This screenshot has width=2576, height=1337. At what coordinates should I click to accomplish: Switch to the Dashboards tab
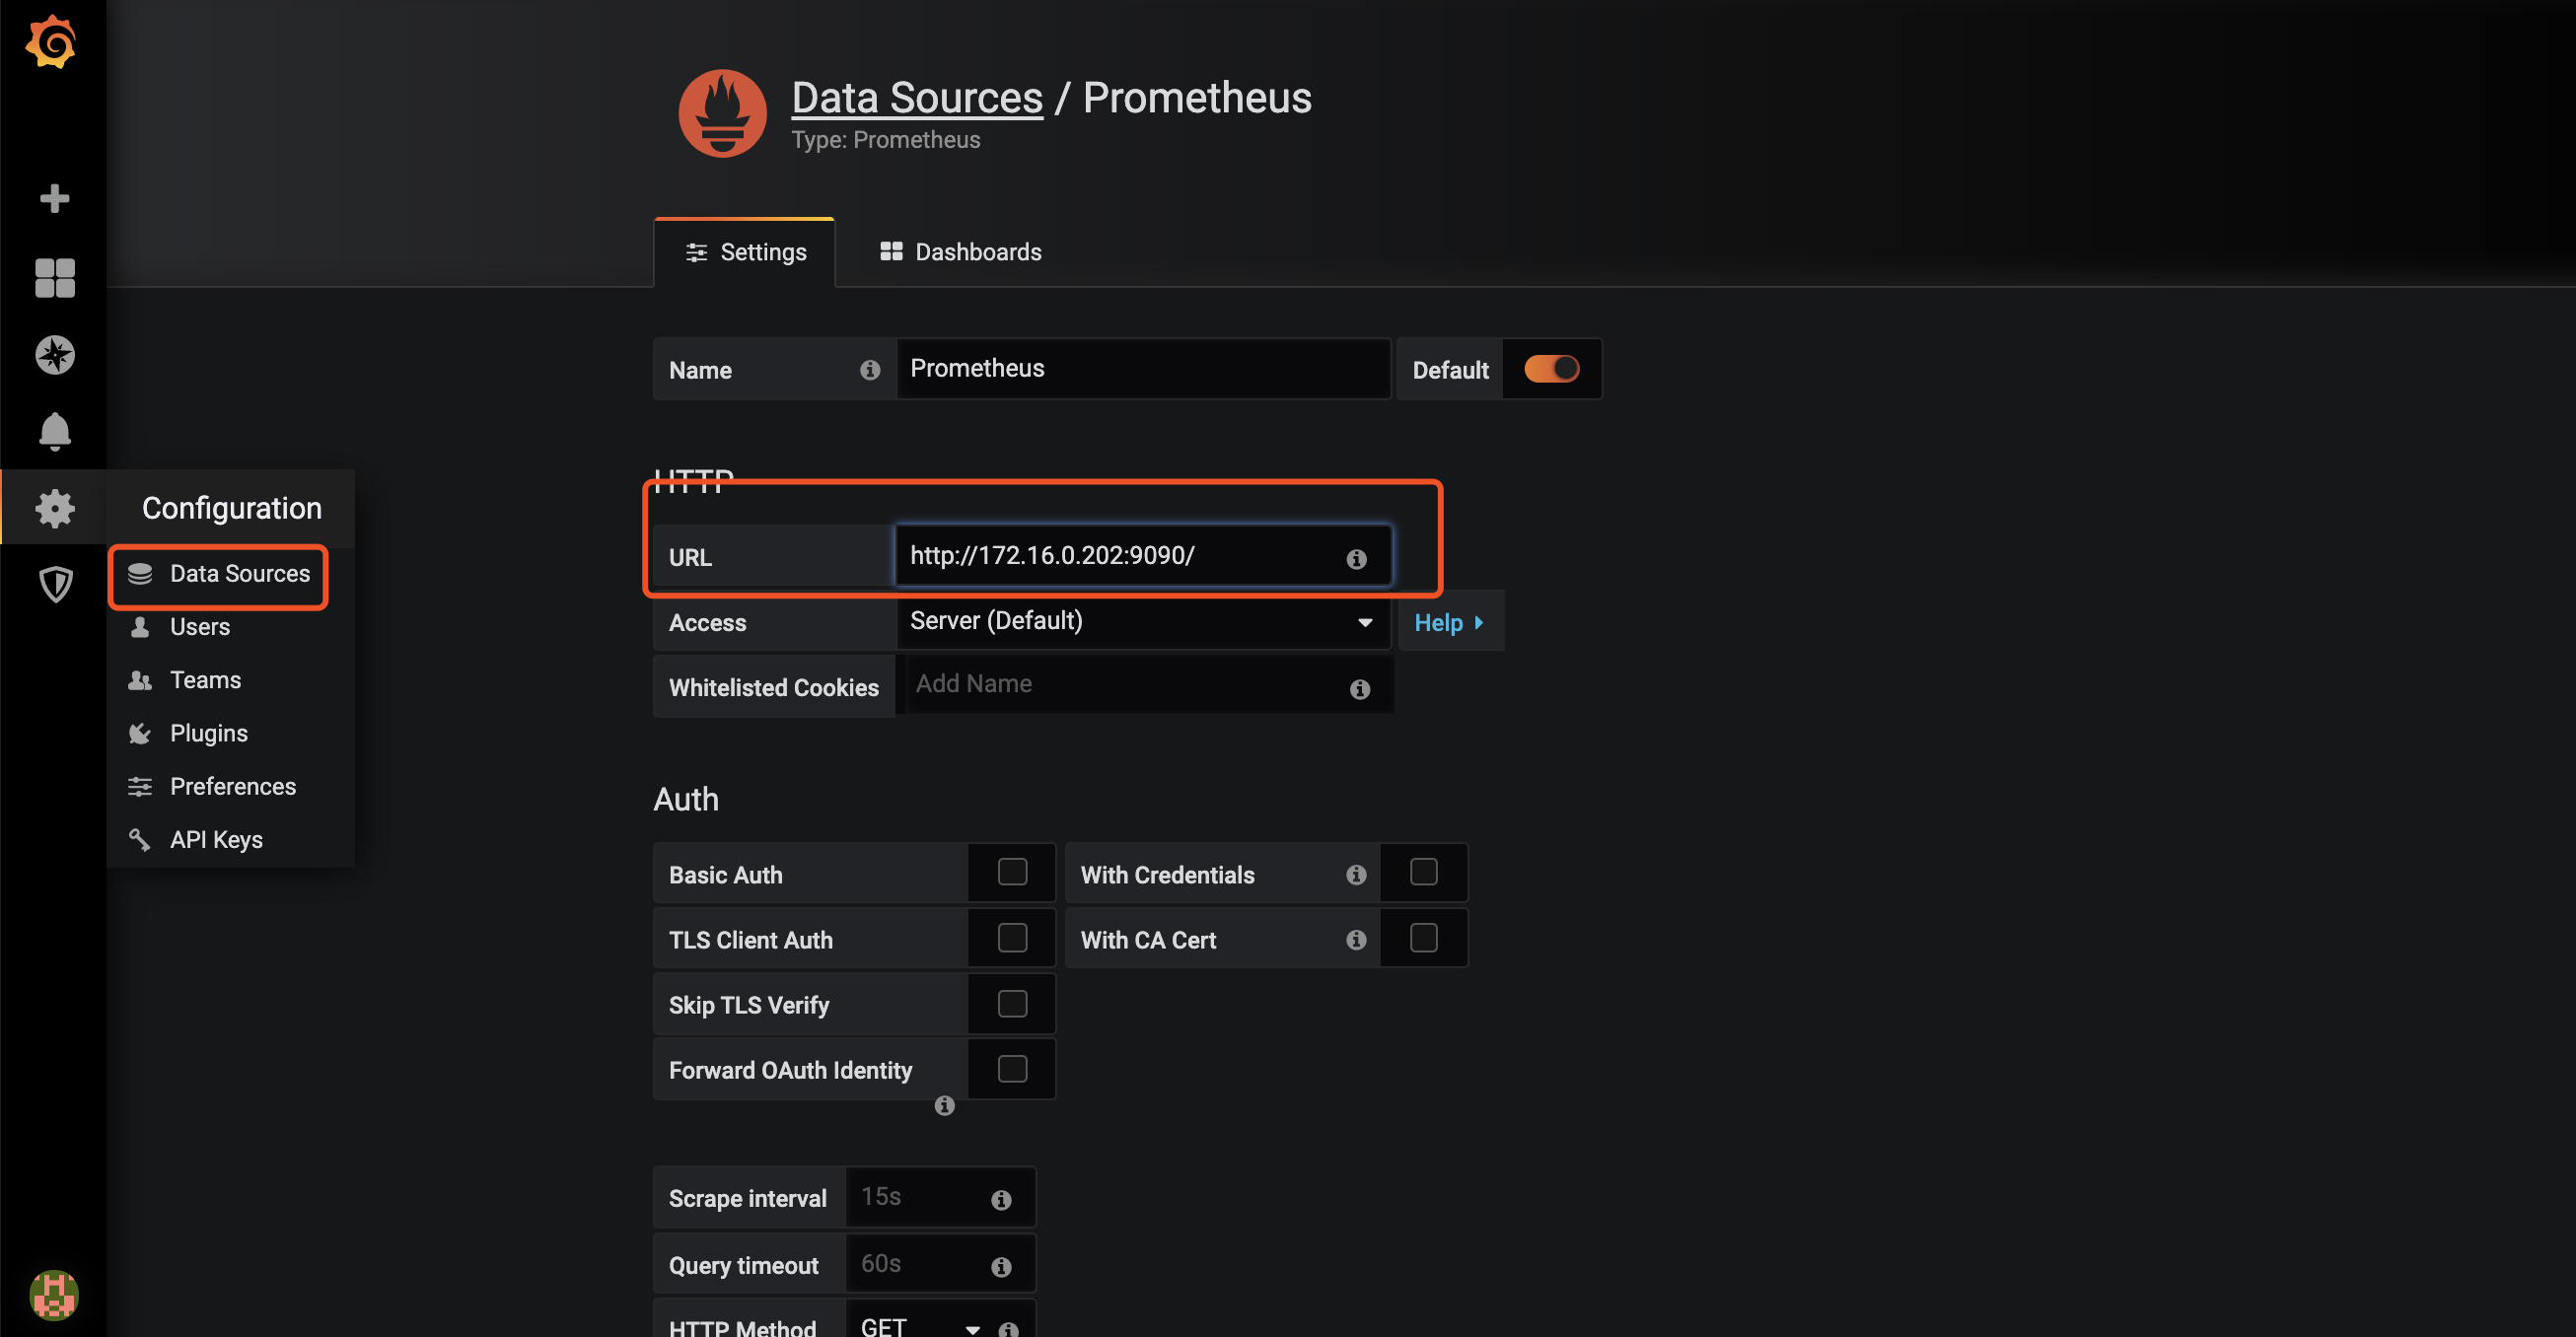(960, 252)
